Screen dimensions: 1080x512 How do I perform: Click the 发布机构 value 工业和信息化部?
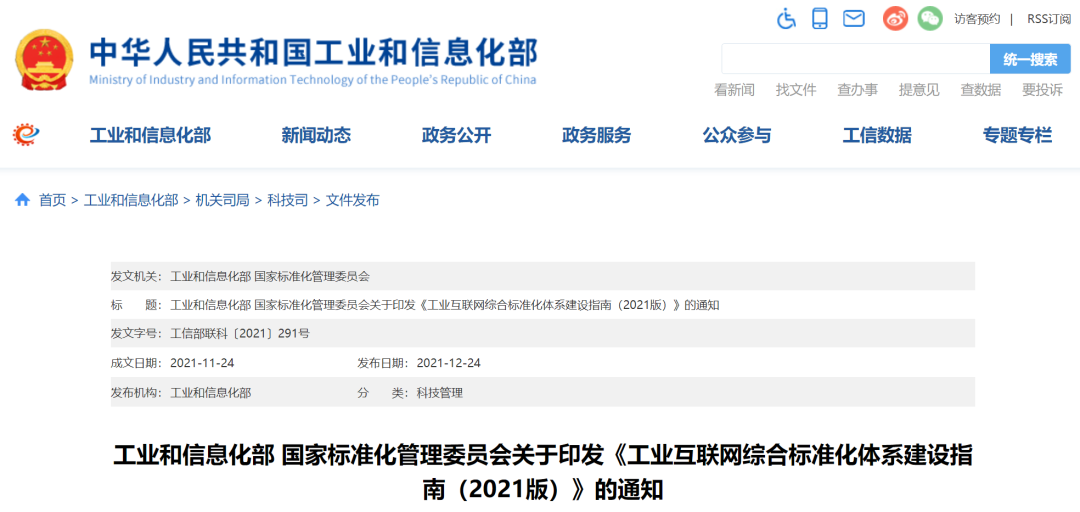[x=211, y=393]
